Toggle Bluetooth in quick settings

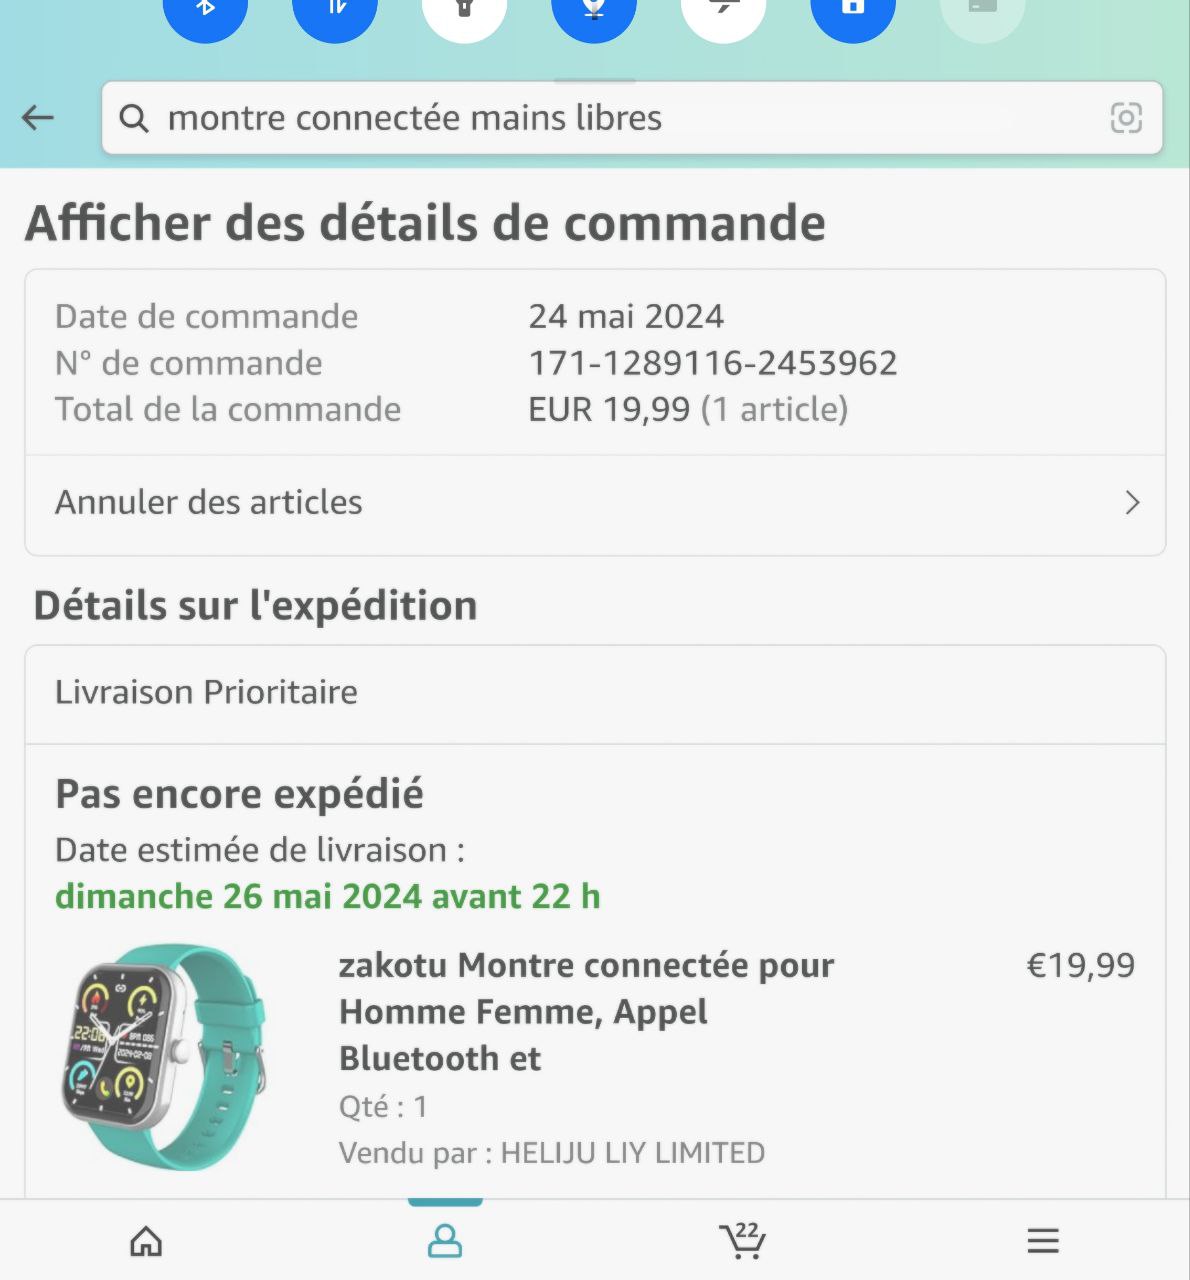tap(205, 10)
